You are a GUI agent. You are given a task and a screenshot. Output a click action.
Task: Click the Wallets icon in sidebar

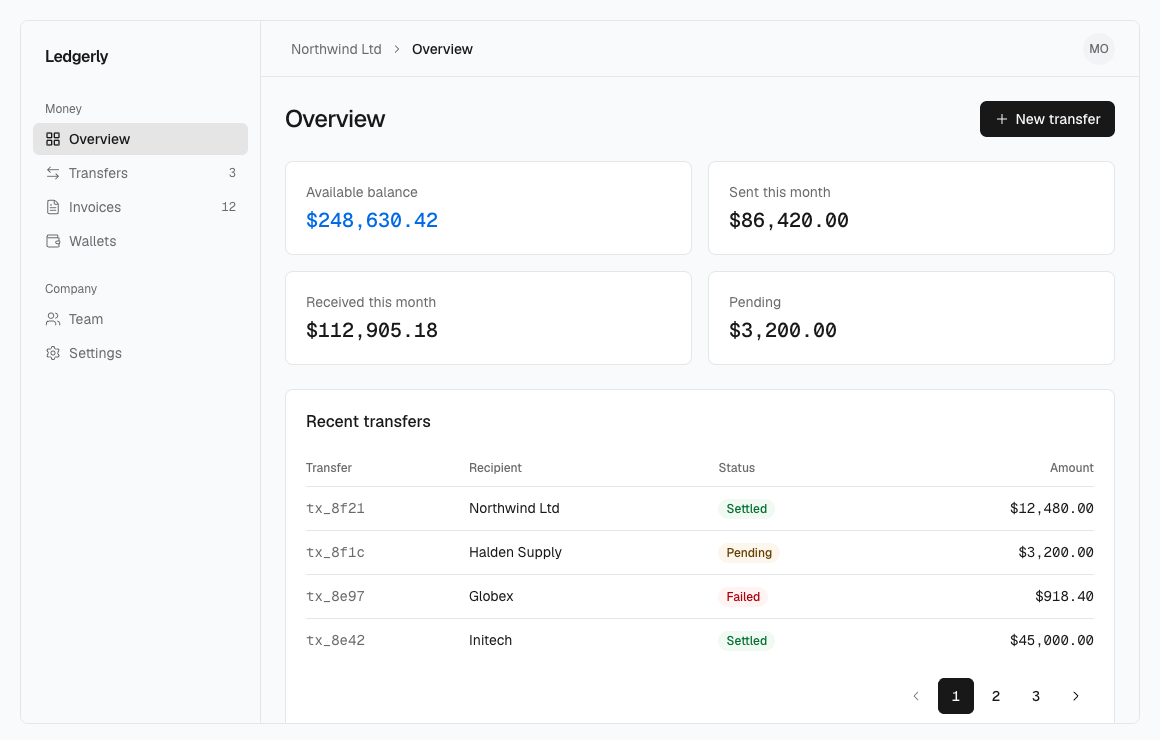pos(53,241)
